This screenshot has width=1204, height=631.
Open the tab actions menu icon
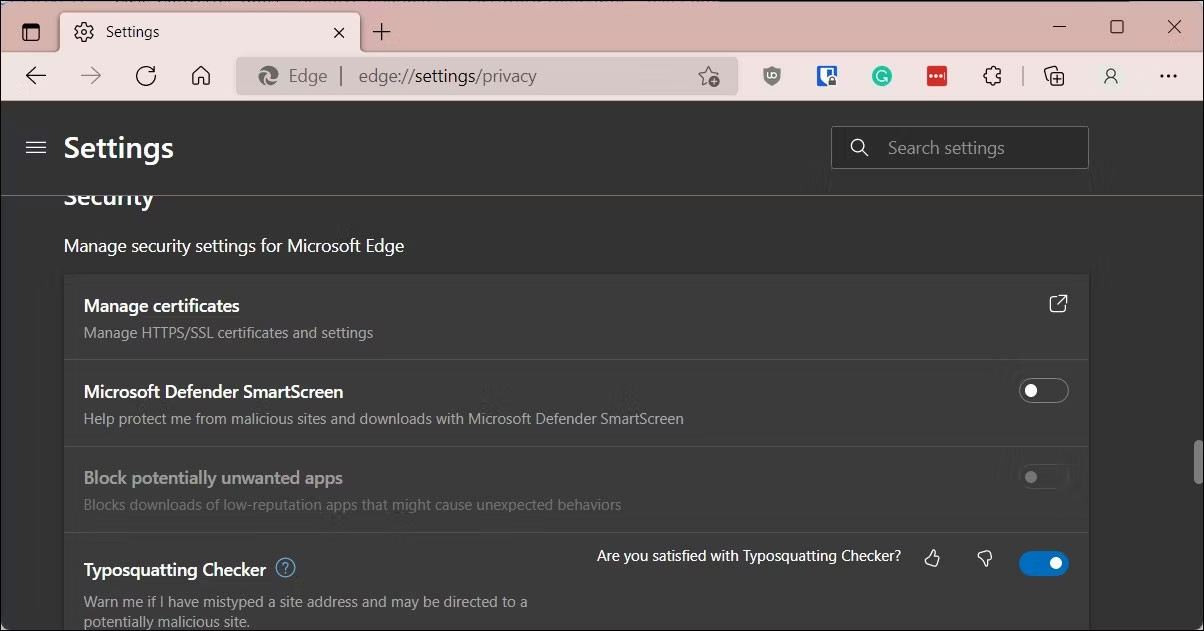30,31
